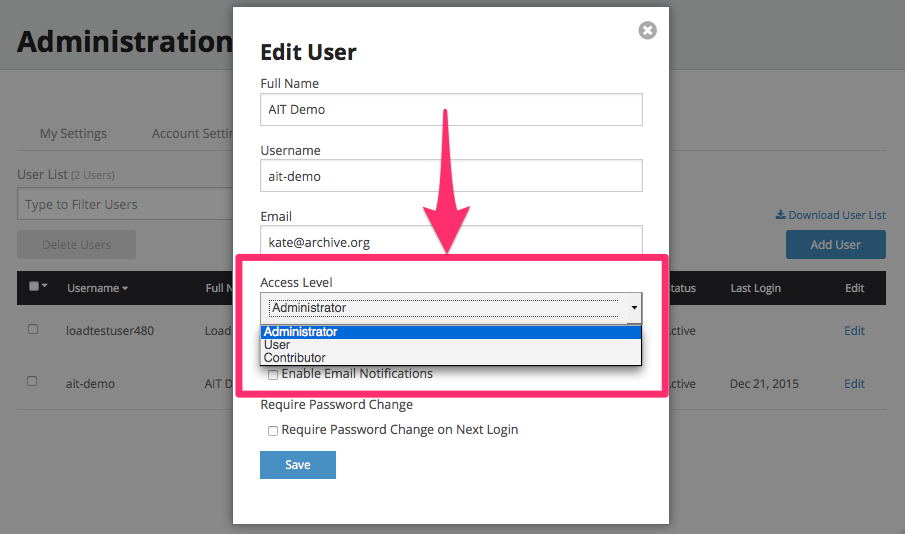This screenshot has height=534, width=905.
Task: Select the ait-demo row checkbox
Action: (x=33, y=381)
